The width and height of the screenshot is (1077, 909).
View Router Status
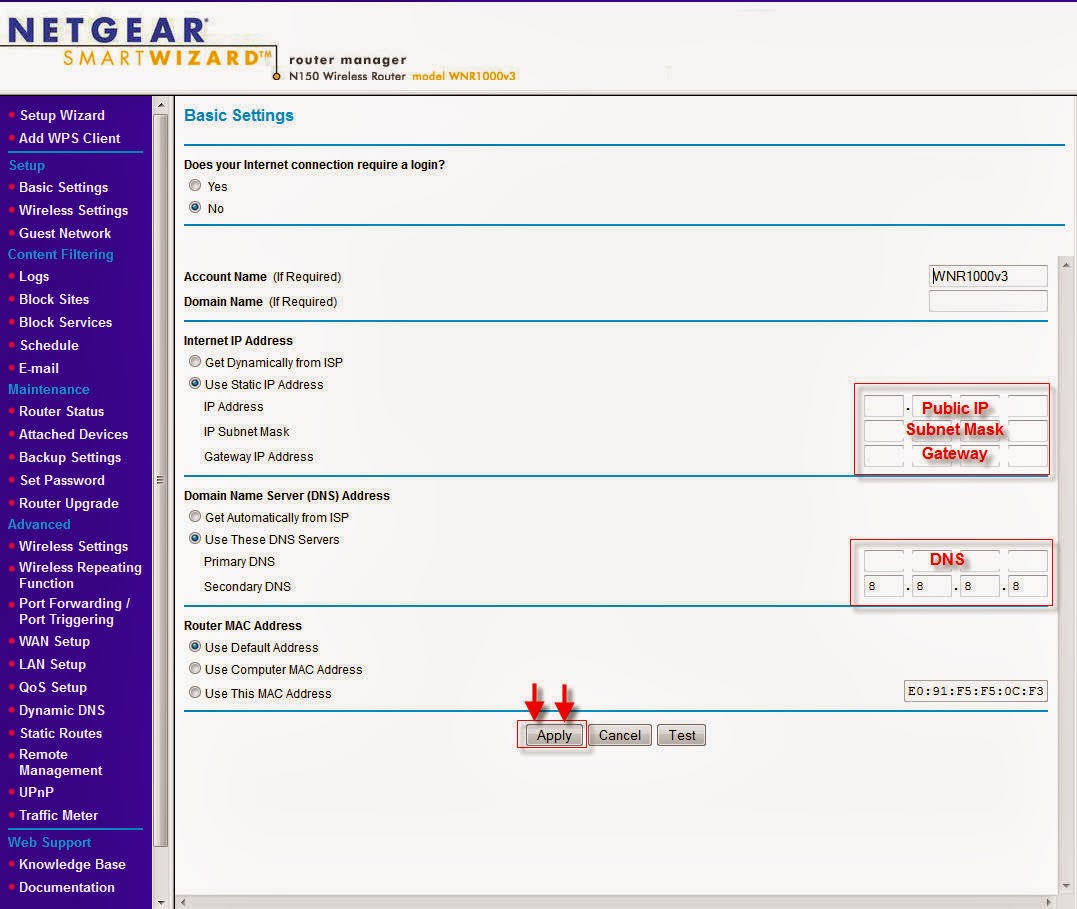(x=61, y=412)
